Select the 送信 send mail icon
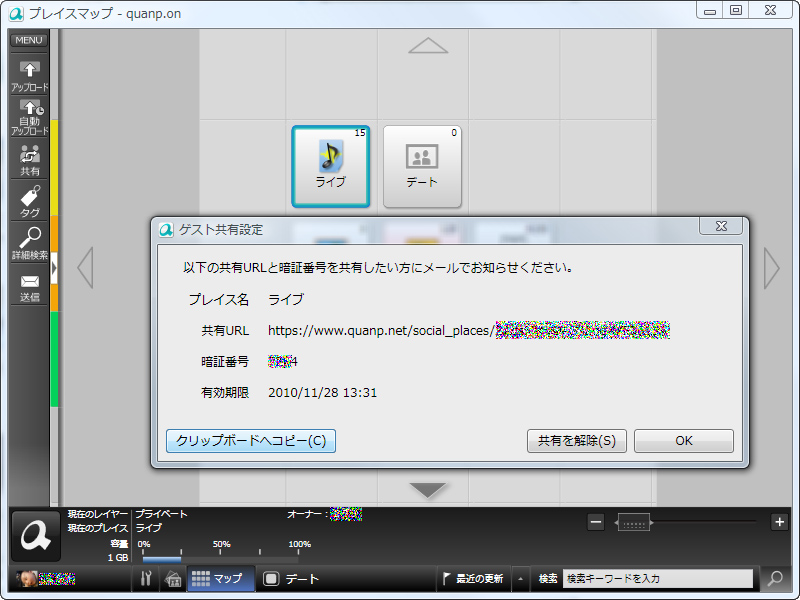 pos(29,284)
